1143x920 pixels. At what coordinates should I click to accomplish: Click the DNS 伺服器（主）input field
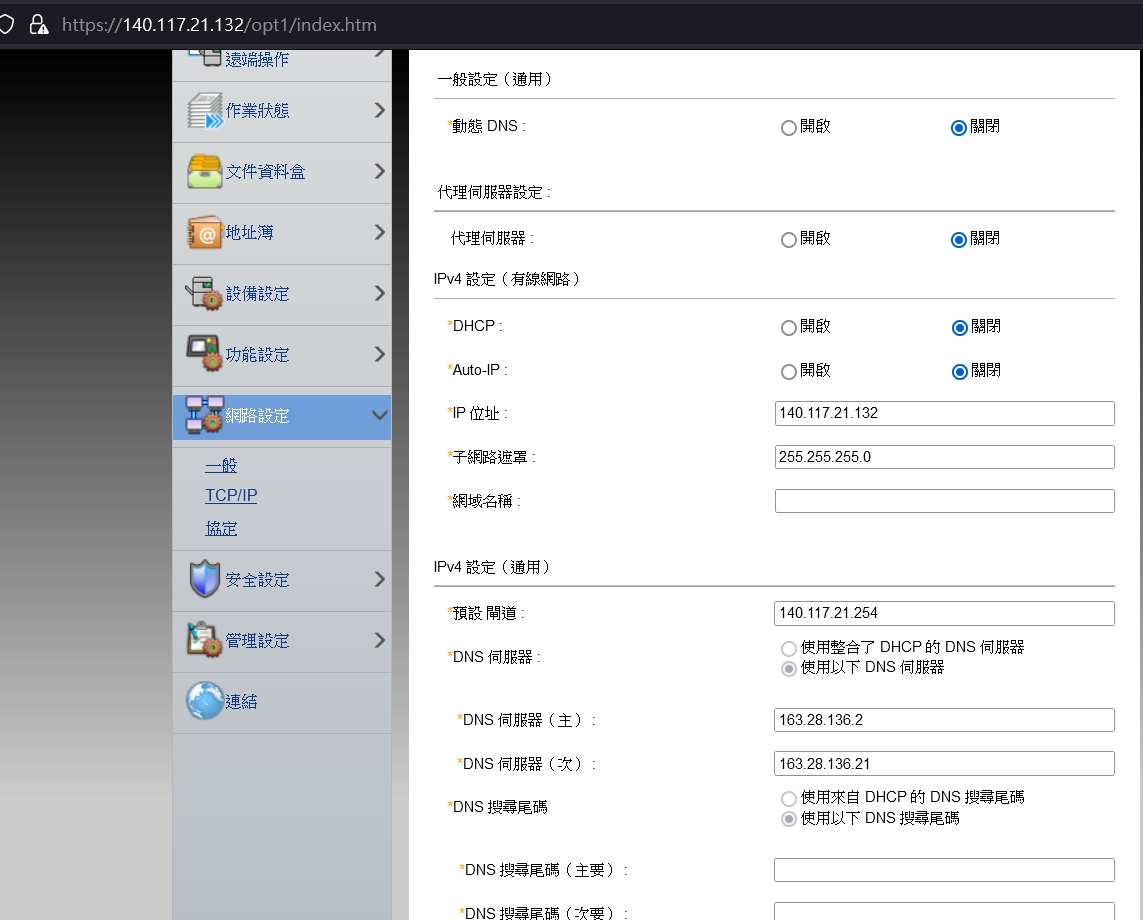click(x=944, y=720)
